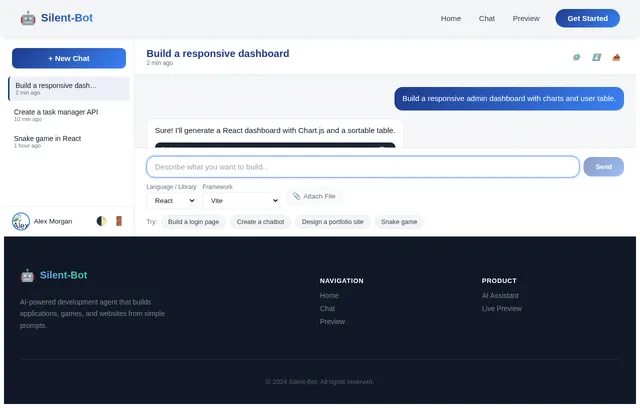
Task: Open Preview in the top navigation bar
Action: (526, 18)
